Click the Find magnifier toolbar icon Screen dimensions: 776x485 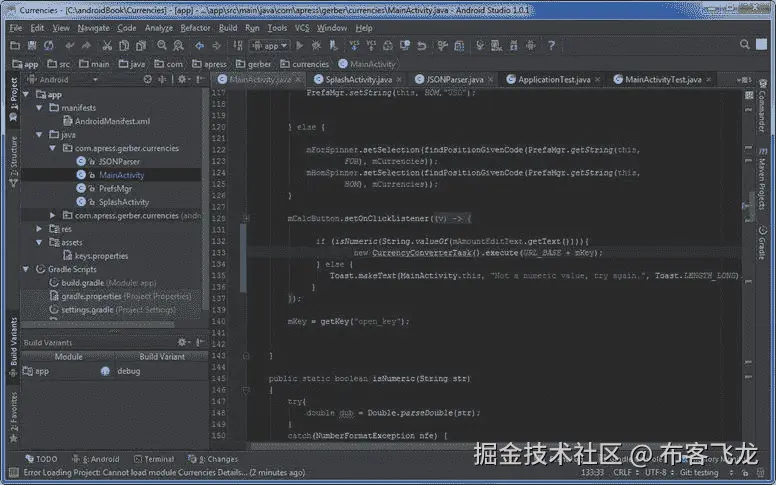pyautogui.click(x=161, y=46)
